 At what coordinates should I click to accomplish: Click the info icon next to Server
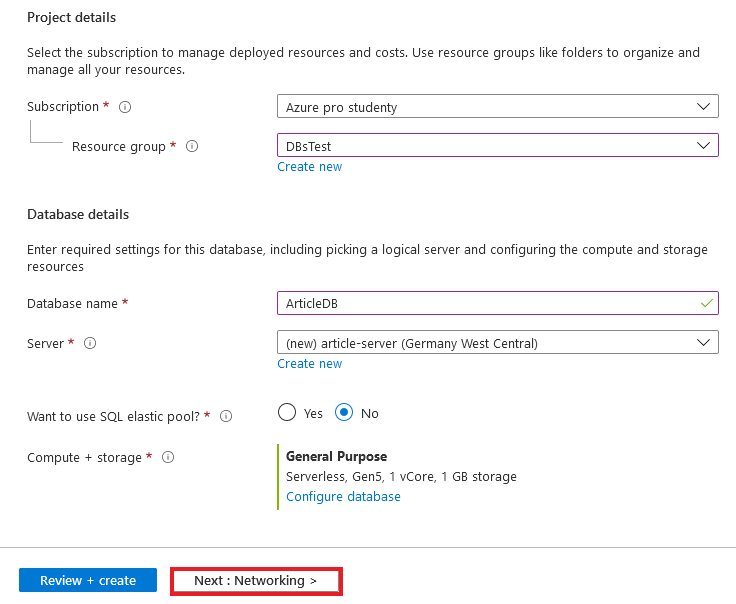pyautogui.click(x=90, y=343)
